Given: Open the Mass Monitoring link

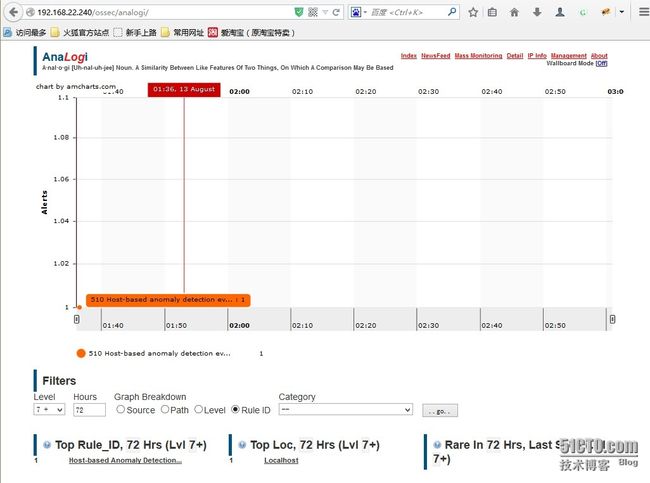Looking at the screenshot, I should [478, 56].
